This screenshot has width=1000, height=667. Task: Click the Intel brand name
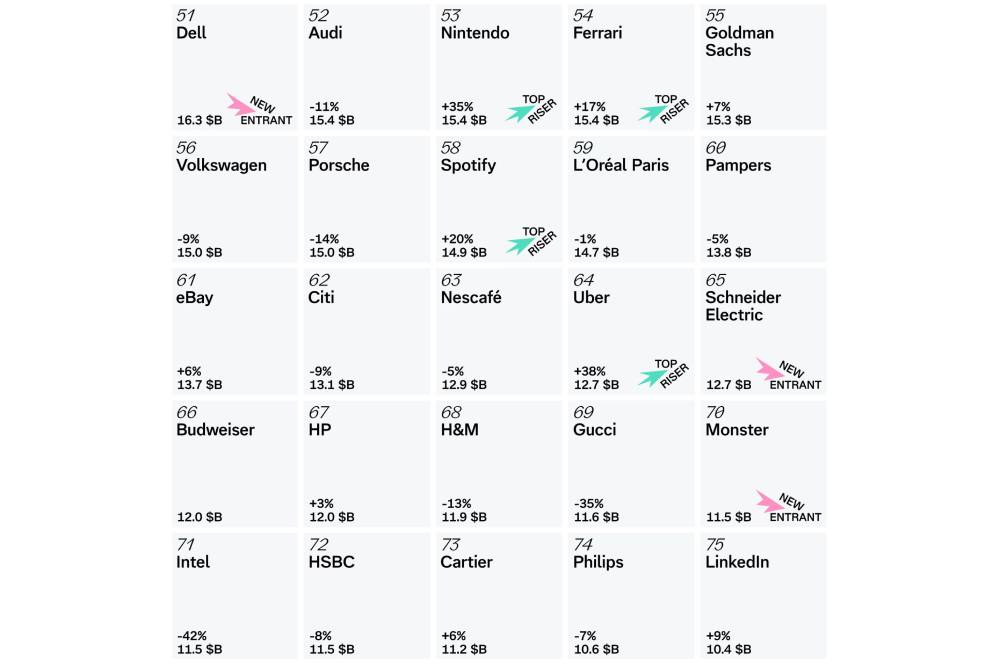click(193, 562)
